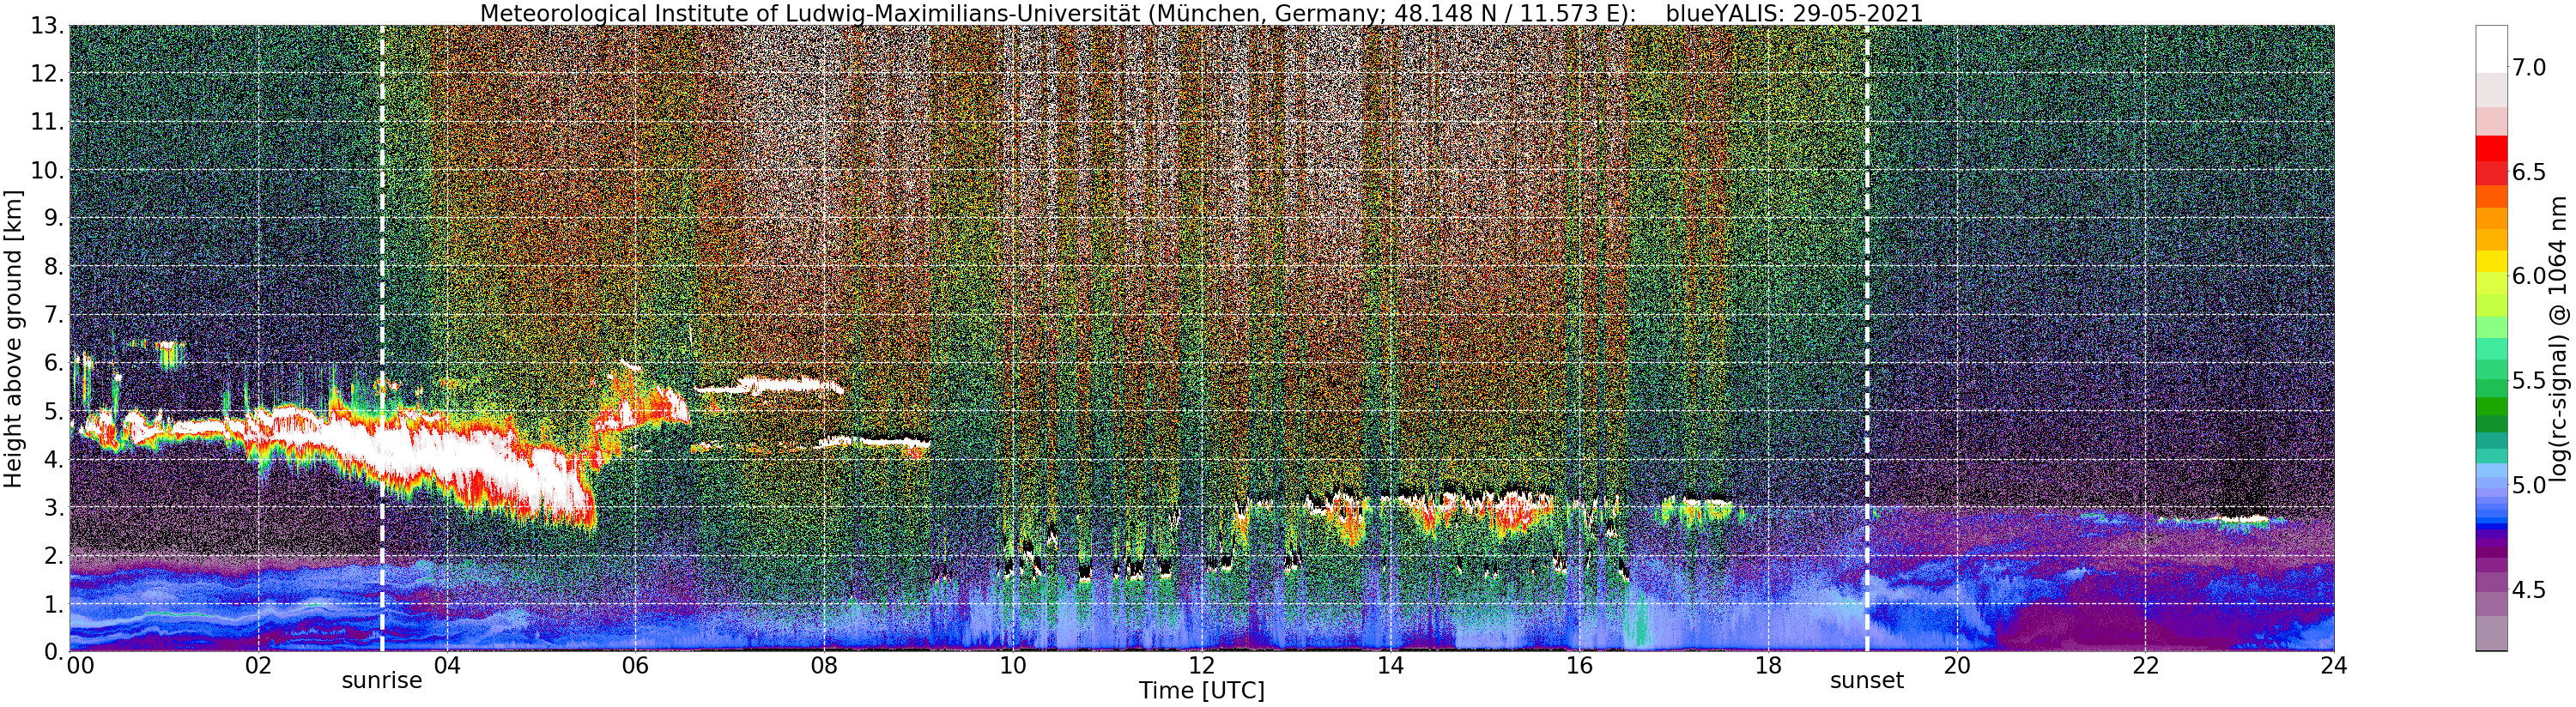This screenshot has height=707, width=2576.
Task: Click the 11. tick on the height axis
Action: 47,122
